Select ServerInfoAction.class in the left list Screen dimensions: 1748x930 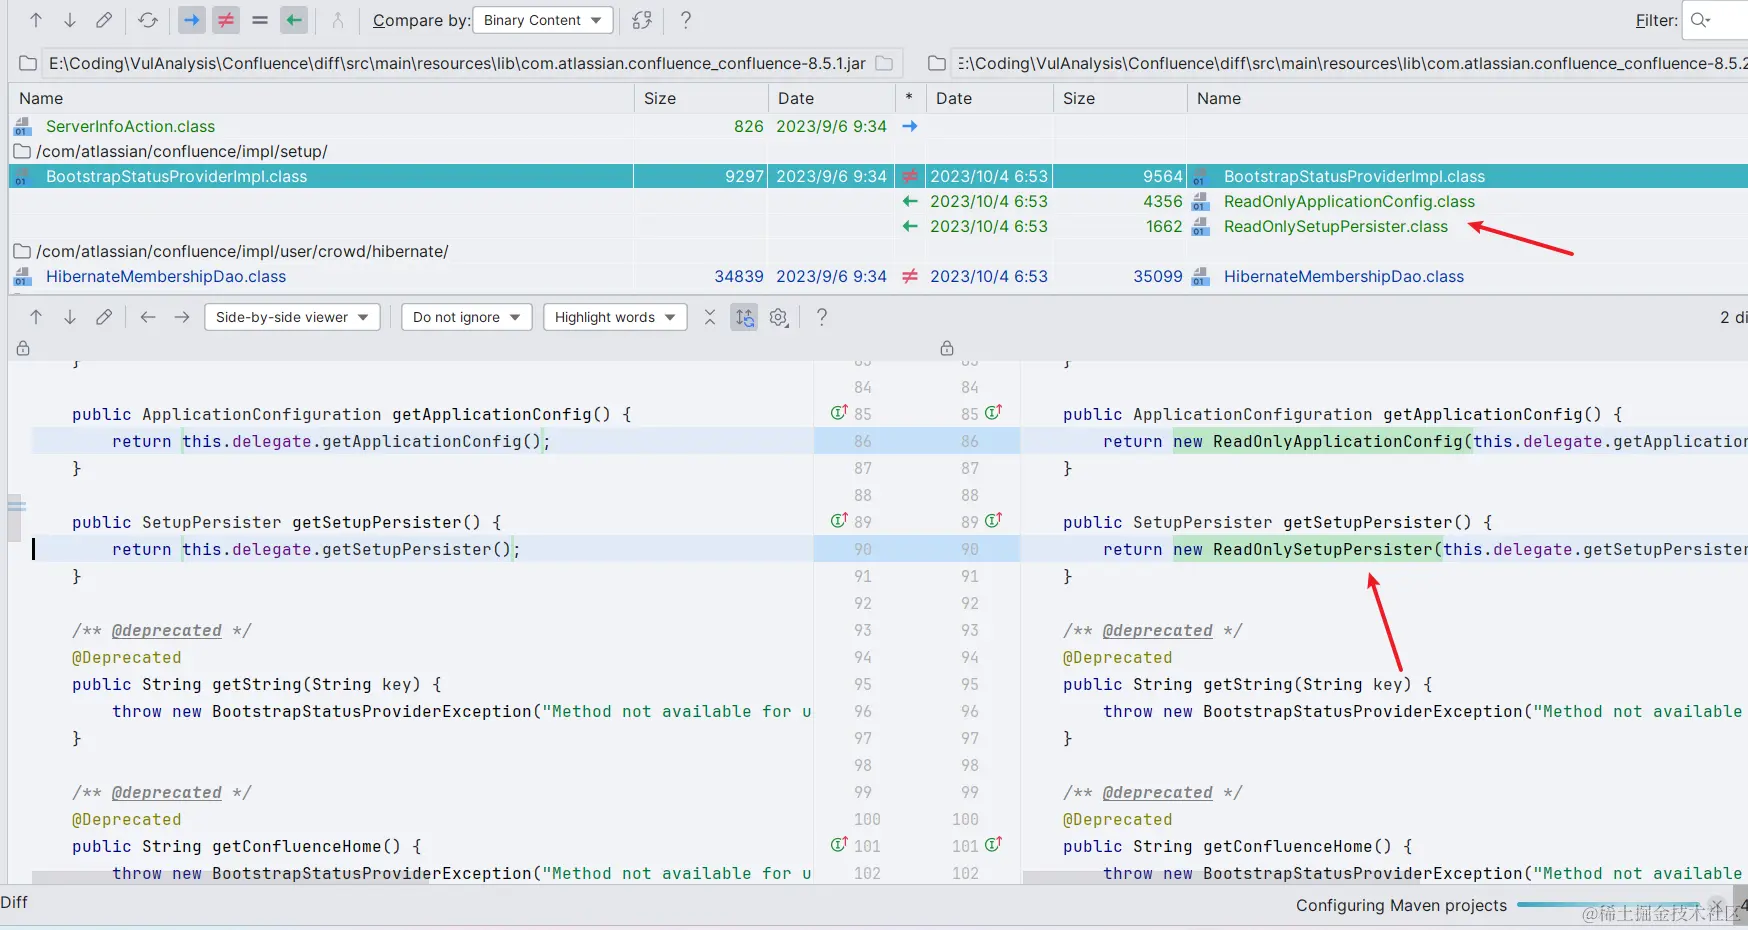[x=130, y=126]
